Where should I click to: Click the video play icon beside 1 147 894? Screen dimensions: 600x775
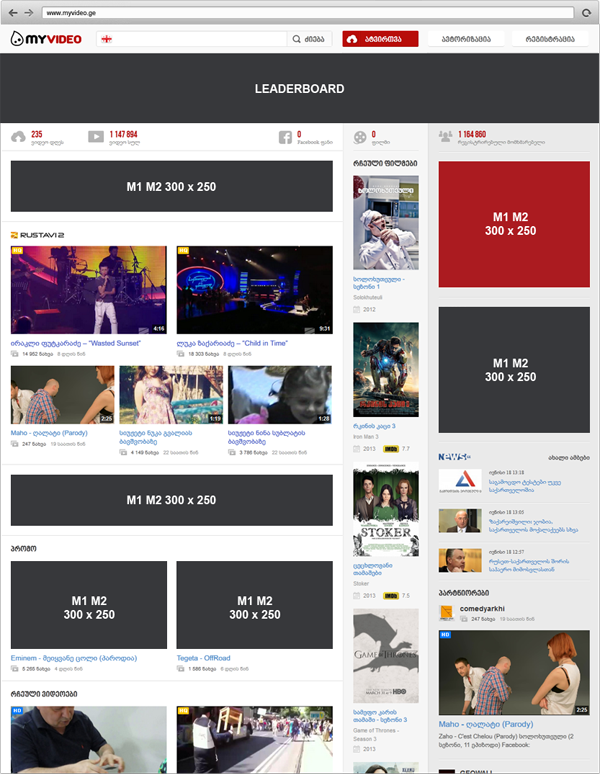point(95,138)
